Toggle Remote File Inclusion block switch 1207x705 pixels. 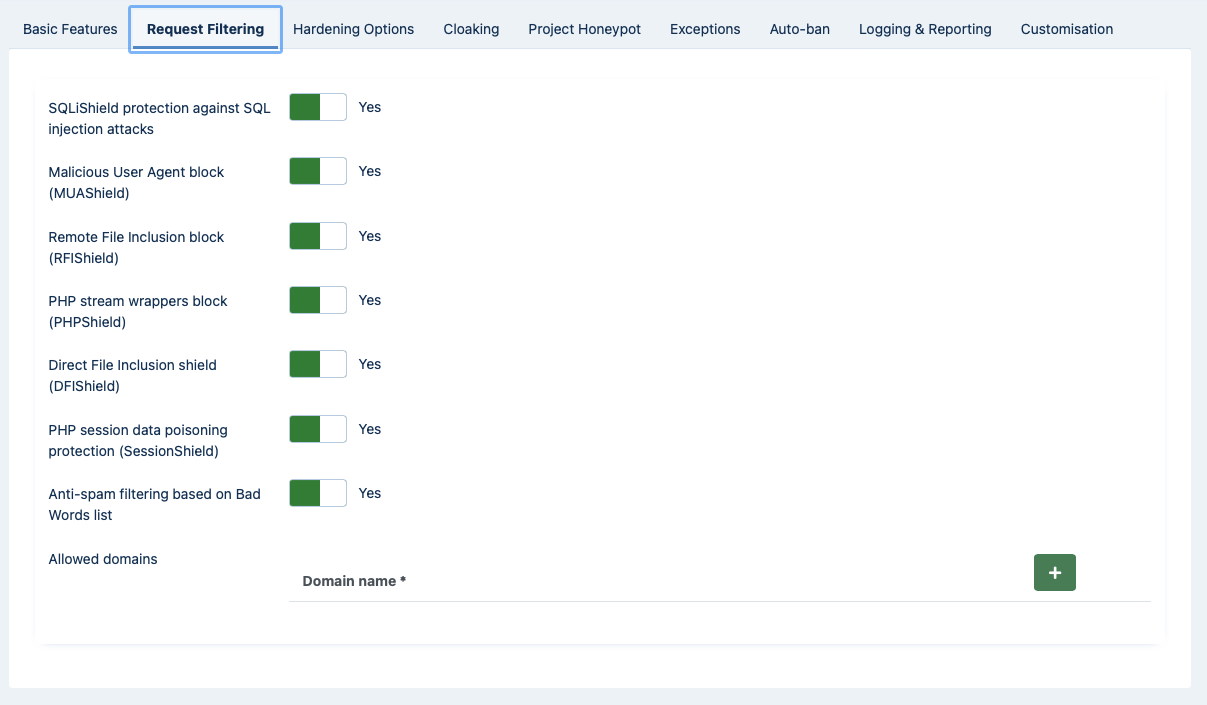click(x=318, y=236)
